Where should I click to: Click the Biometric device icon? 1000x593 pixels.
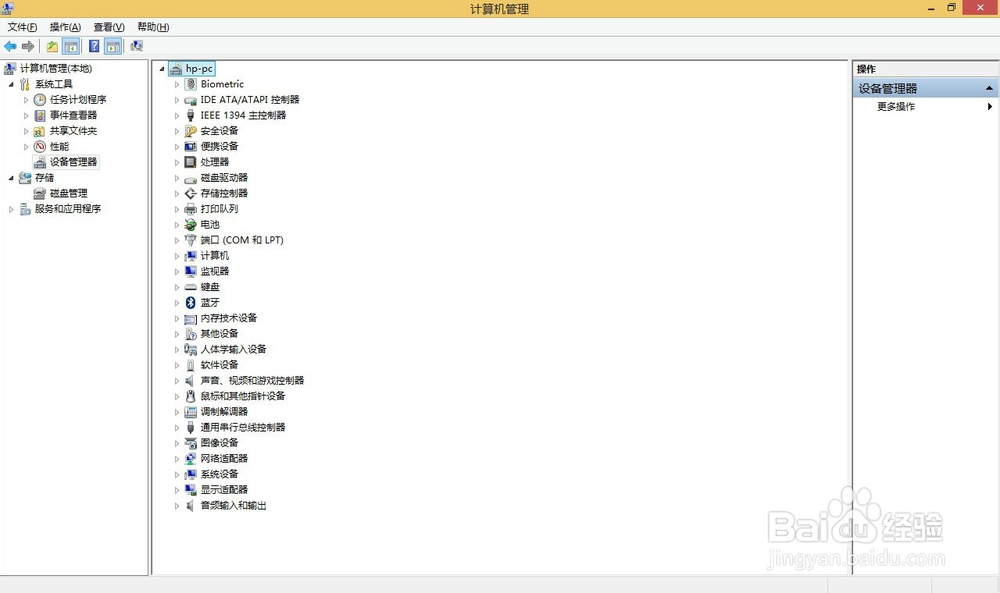pyautogui.click(x=190, y=84)
